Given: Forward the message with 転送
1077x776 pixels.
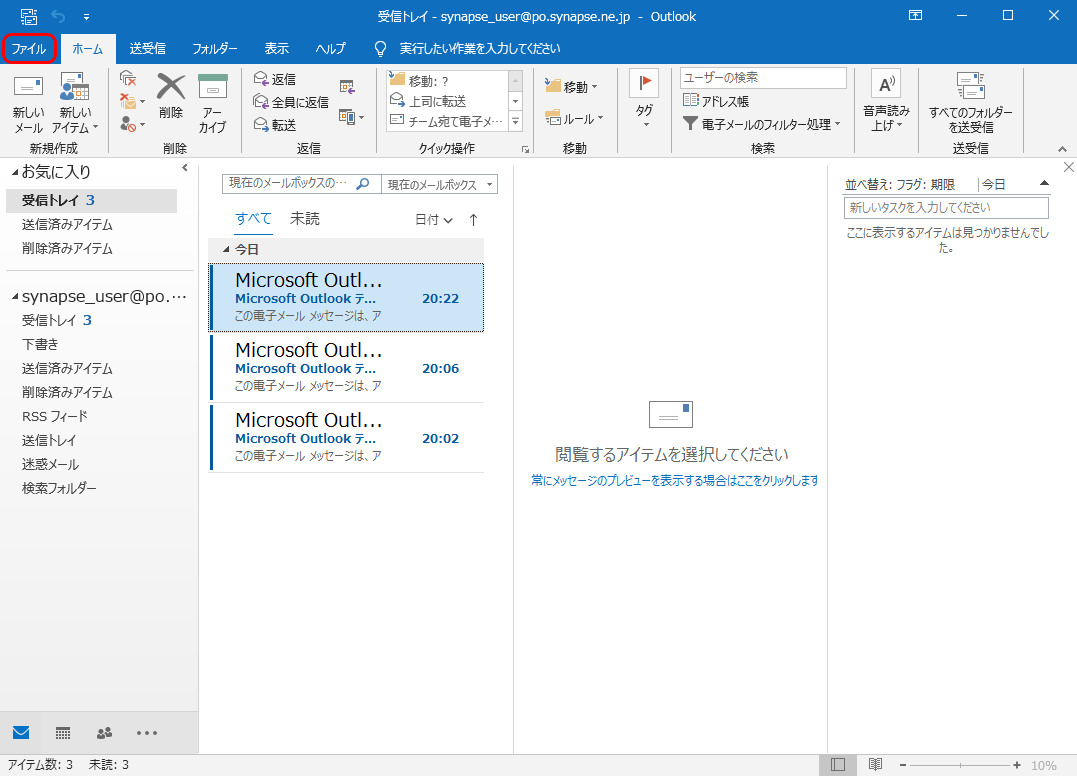Looking at the screenshot, I should tap(275, 125).
